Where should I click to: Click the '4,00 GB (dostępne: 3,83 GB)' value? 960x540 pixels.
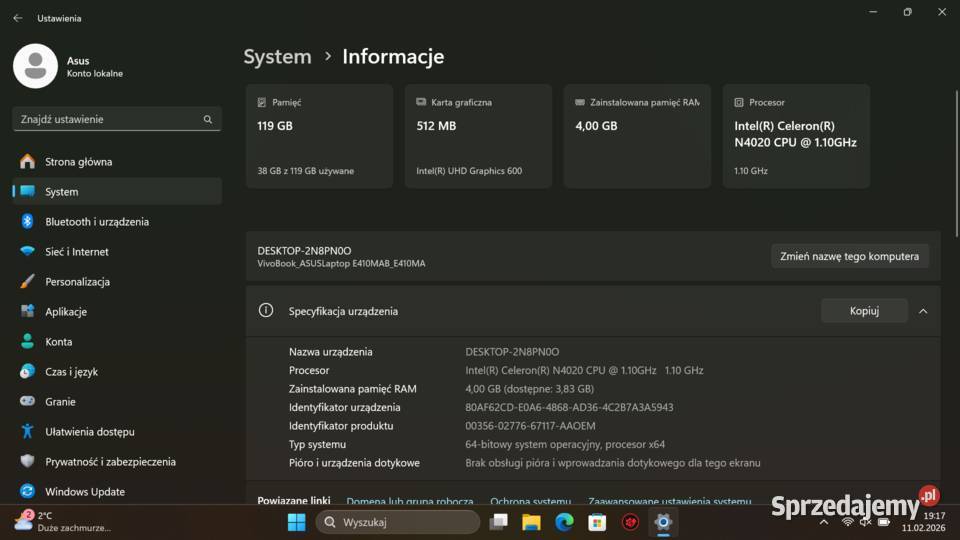pos(529,389)
